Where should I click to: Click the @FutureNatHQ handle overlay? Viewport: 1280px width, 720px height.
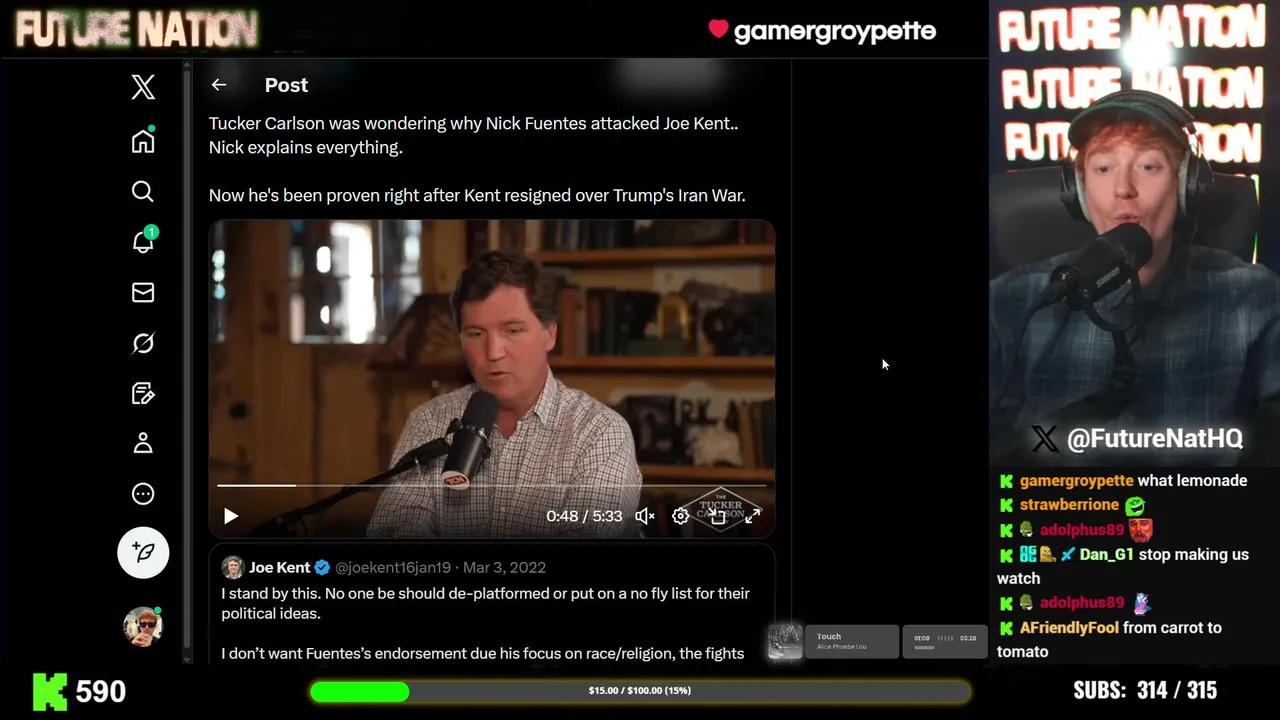click(1136, 438)
